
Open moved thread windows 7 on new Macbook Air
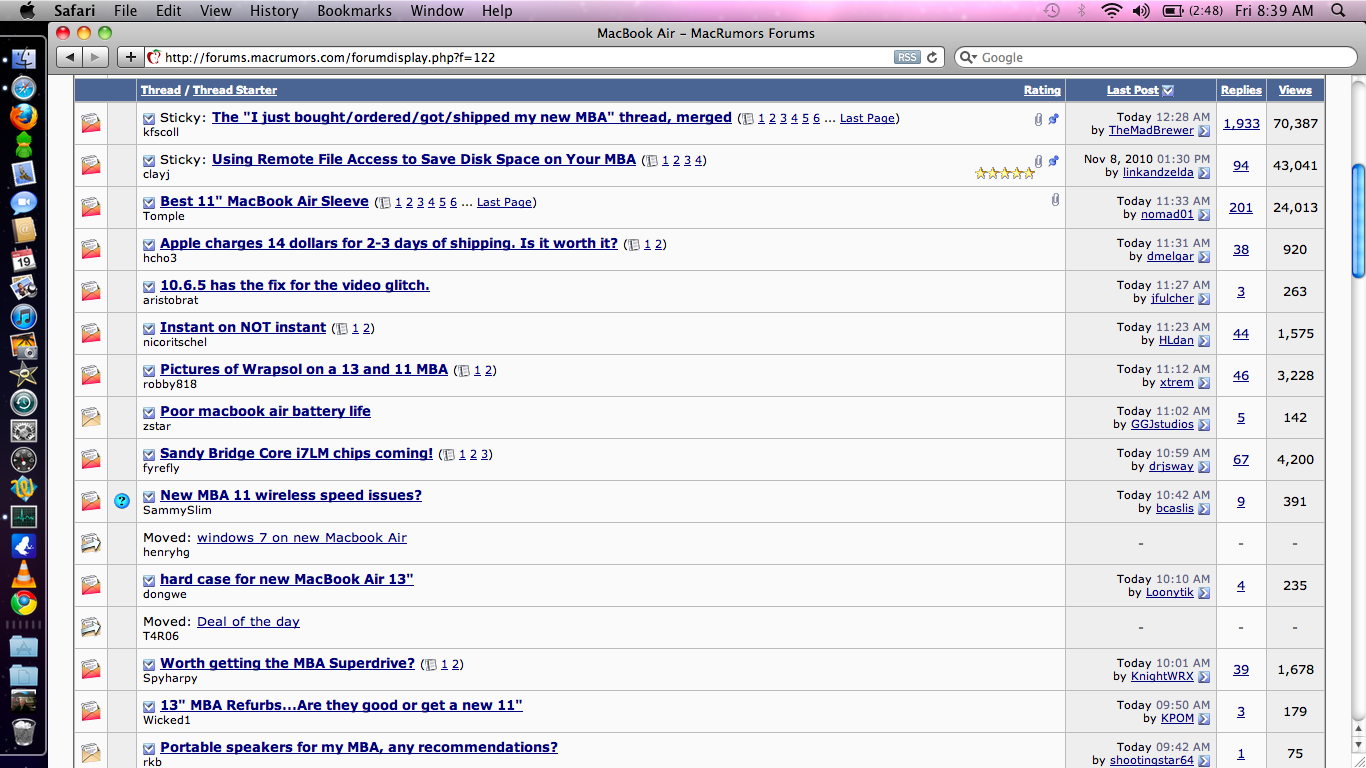pyautogui.click(x=302, y=537)
